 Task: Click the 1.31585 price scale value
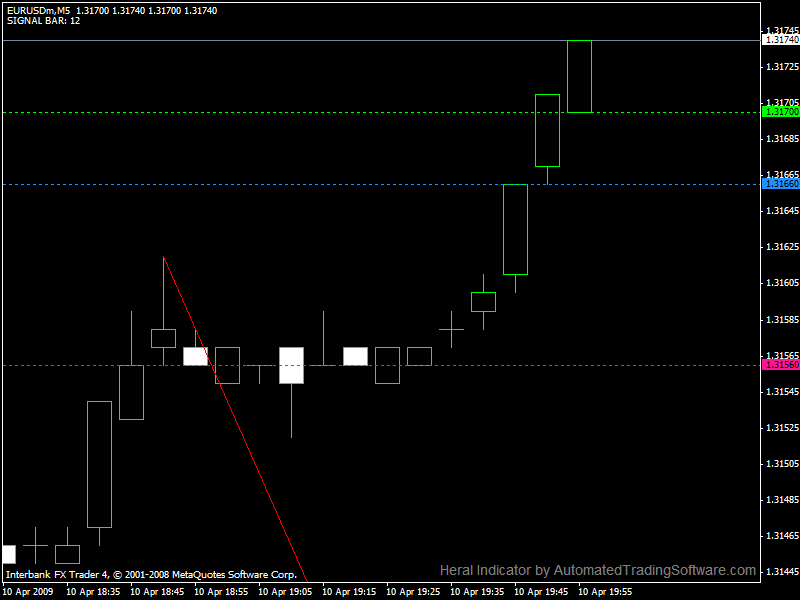point(783,320)
